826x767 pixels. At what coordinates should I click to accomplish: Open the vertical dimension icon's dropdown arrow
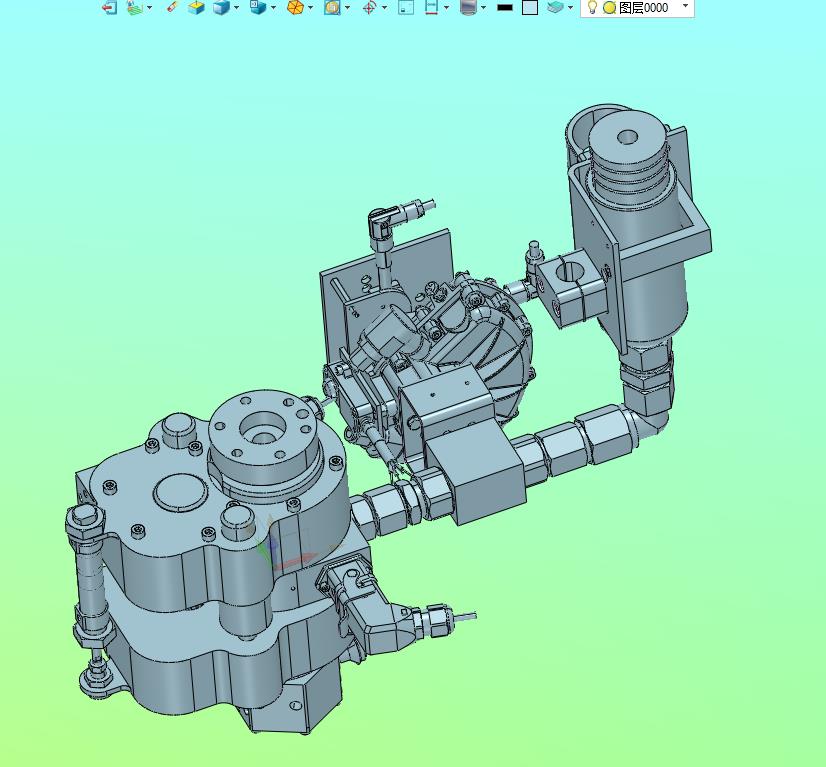(x=447, y=7)
